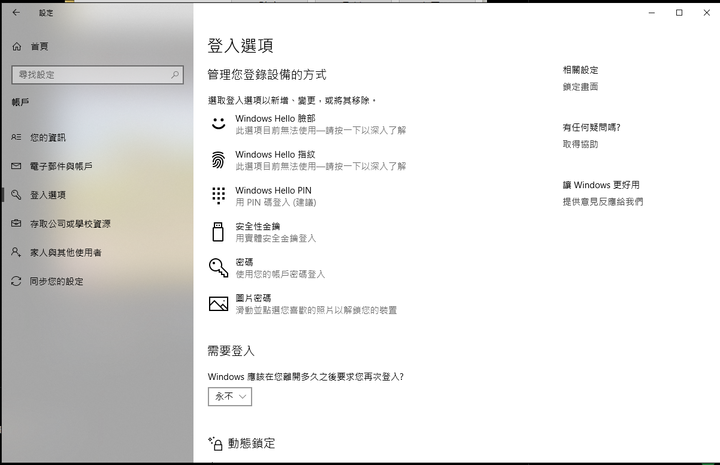720x465 pixels.
Task: Click the 動態鎖定 lock icon
Action: tap(216, 443)
